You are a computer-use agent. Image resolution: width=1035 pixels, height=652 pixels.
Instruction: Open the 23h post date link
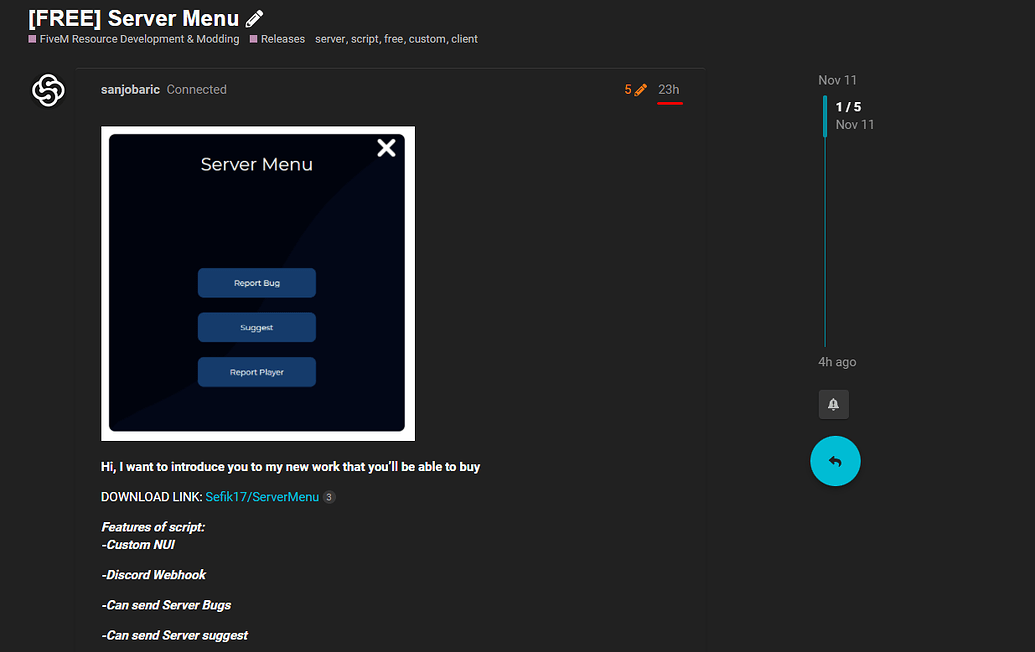click(x=669, y=90)
